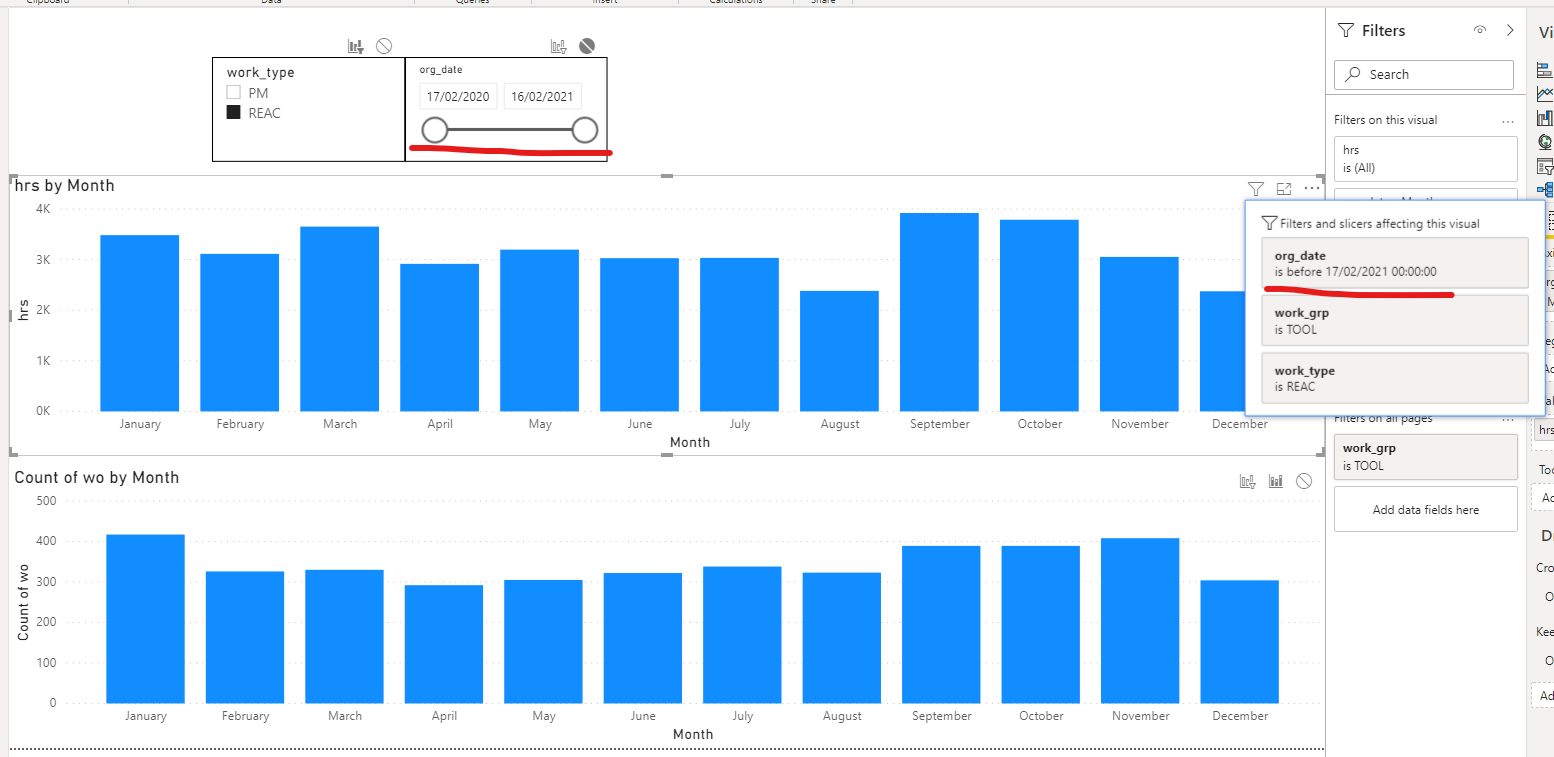Open focus mode for hrs by Month chart
Image resolution: width=1554 pixels, height=757 pixels.
point(1284,188)
